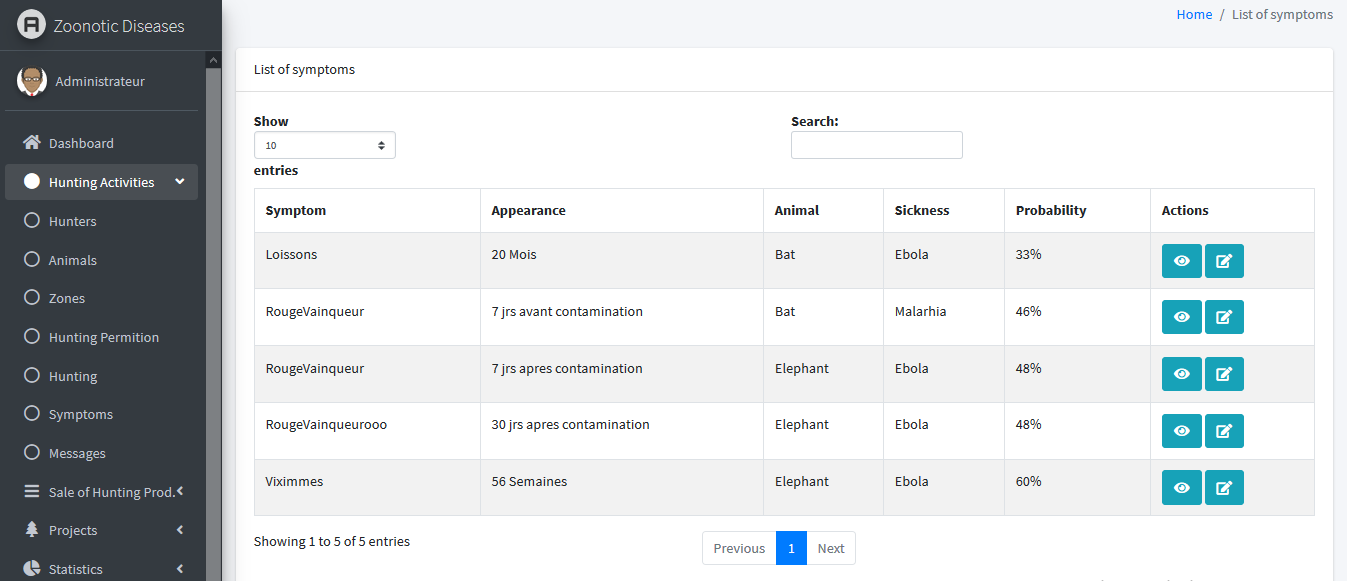Image resolution: width=1348 pixels, height=581 pixels.
Task: Click the Projects tree icon
Action: coord(32,530)
